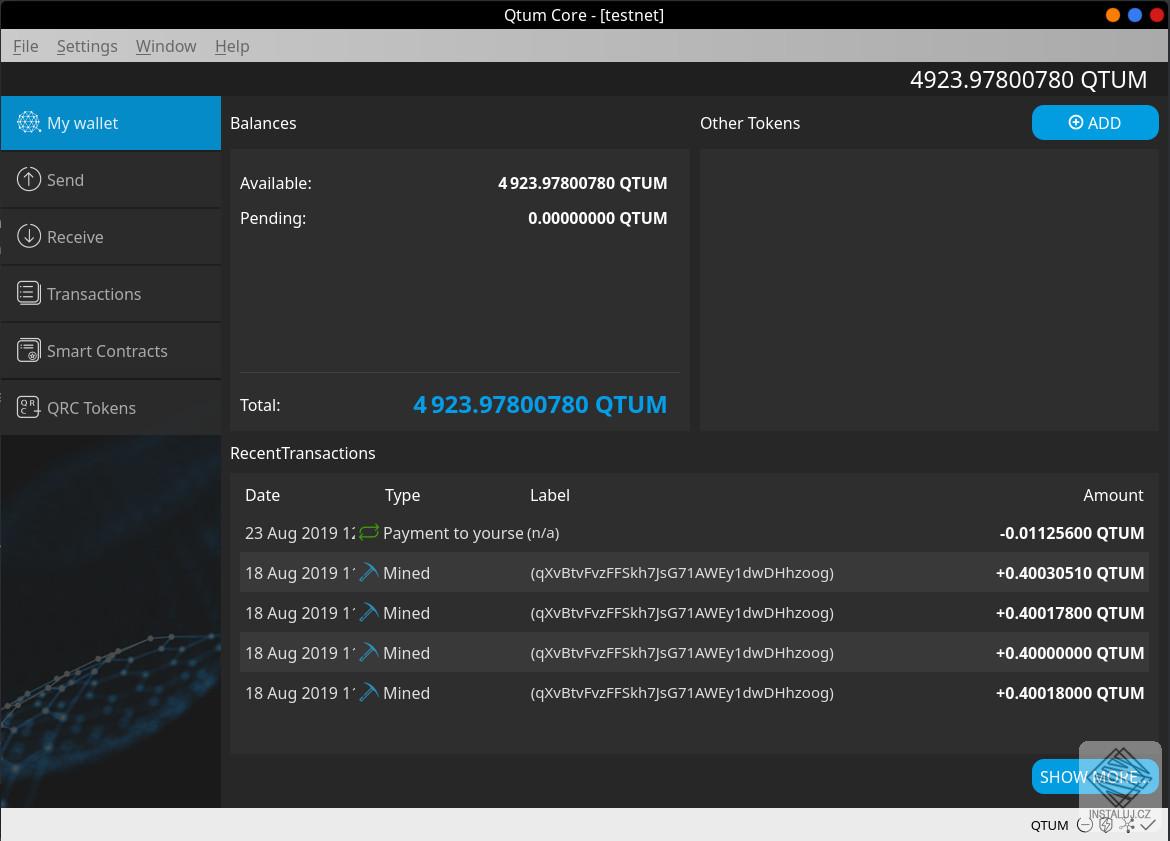The width and height of the screenshot is (1170, 841).
Task: Click the +0.40018000 QTUM amount
Action: [1070, 693]
